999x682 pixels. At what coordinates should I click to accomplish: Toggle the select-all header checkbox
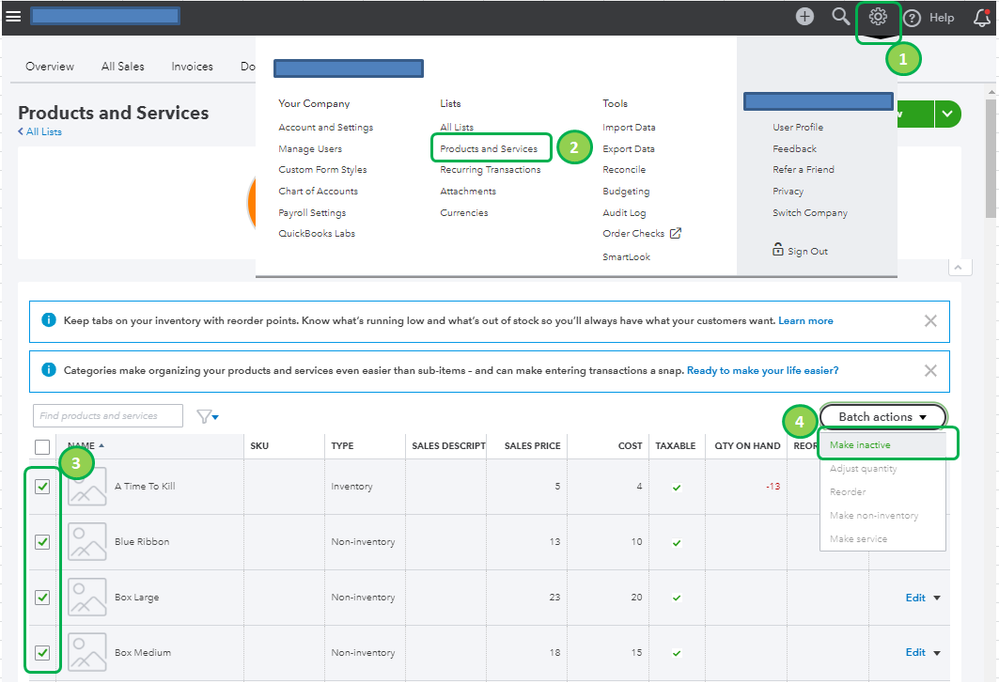42,447
